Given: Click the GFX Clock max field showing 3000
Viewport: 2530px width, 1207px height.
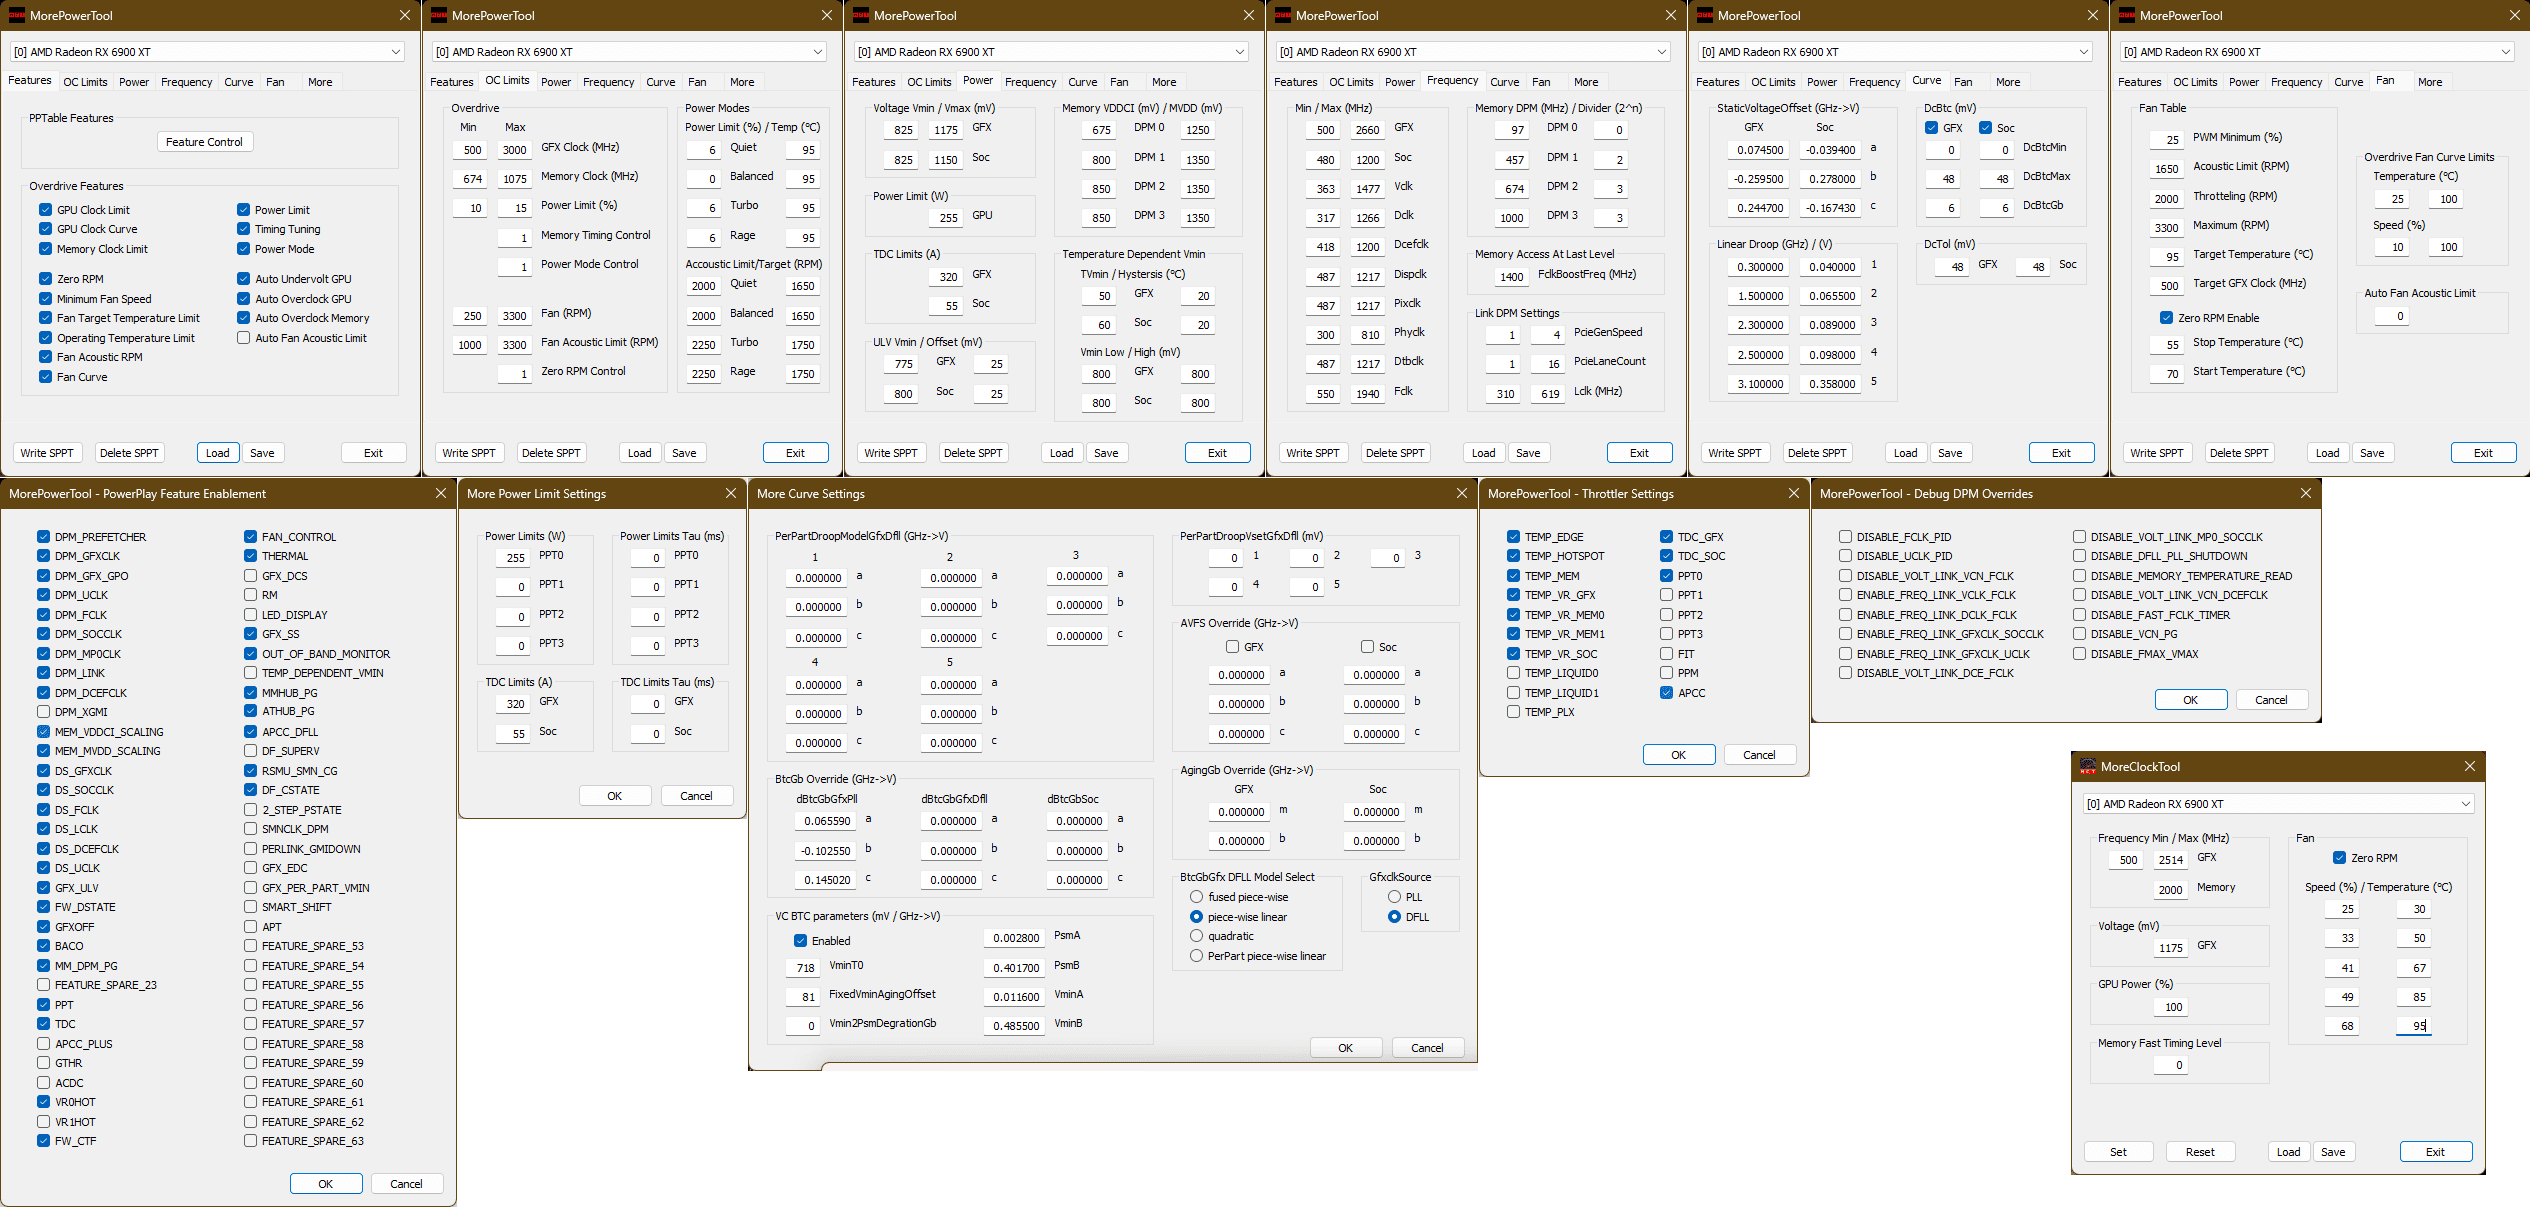Looking at the screenshot, I should click(x=514, y=150).
